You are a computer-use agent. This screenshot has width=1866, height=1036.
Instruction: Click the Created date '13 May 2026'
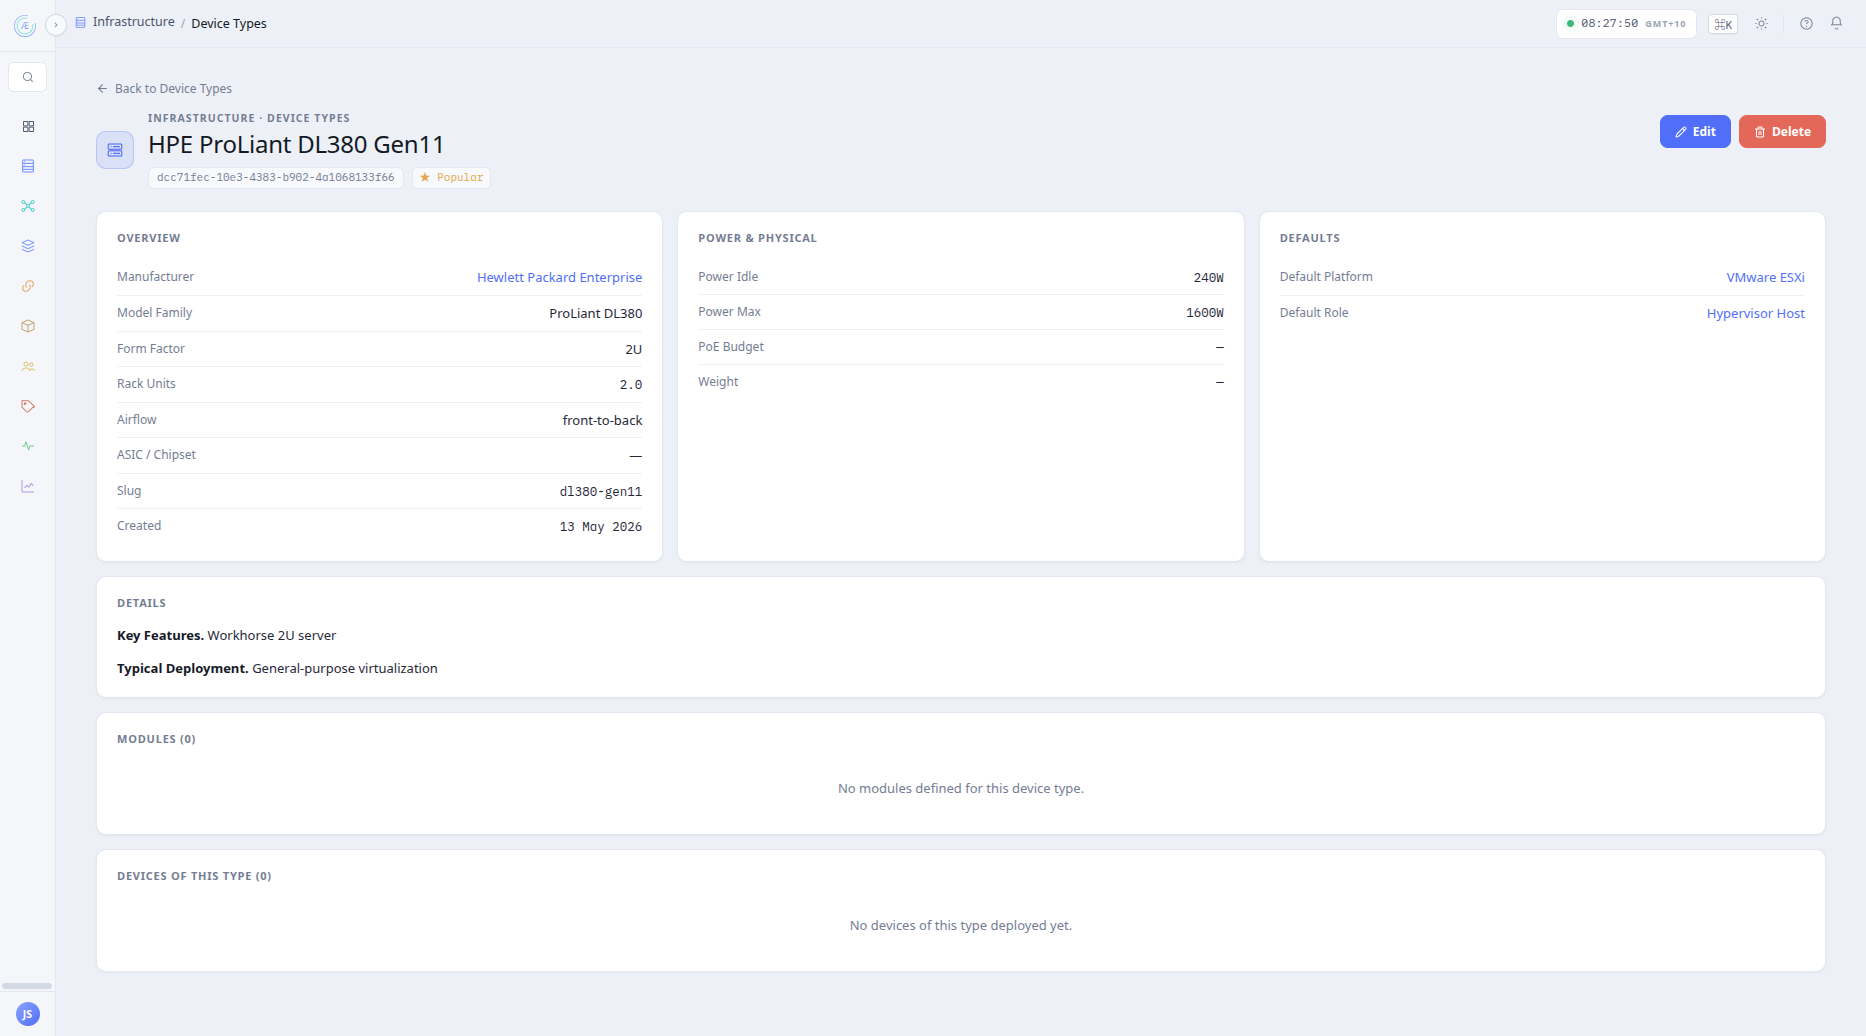tap(601, 527)
